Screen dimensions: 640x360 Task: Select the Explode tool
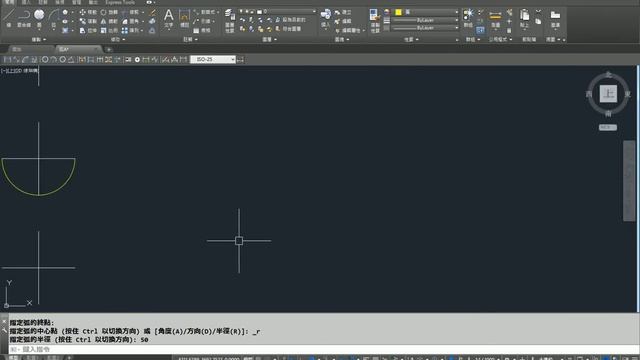click(x=152, y=21)
